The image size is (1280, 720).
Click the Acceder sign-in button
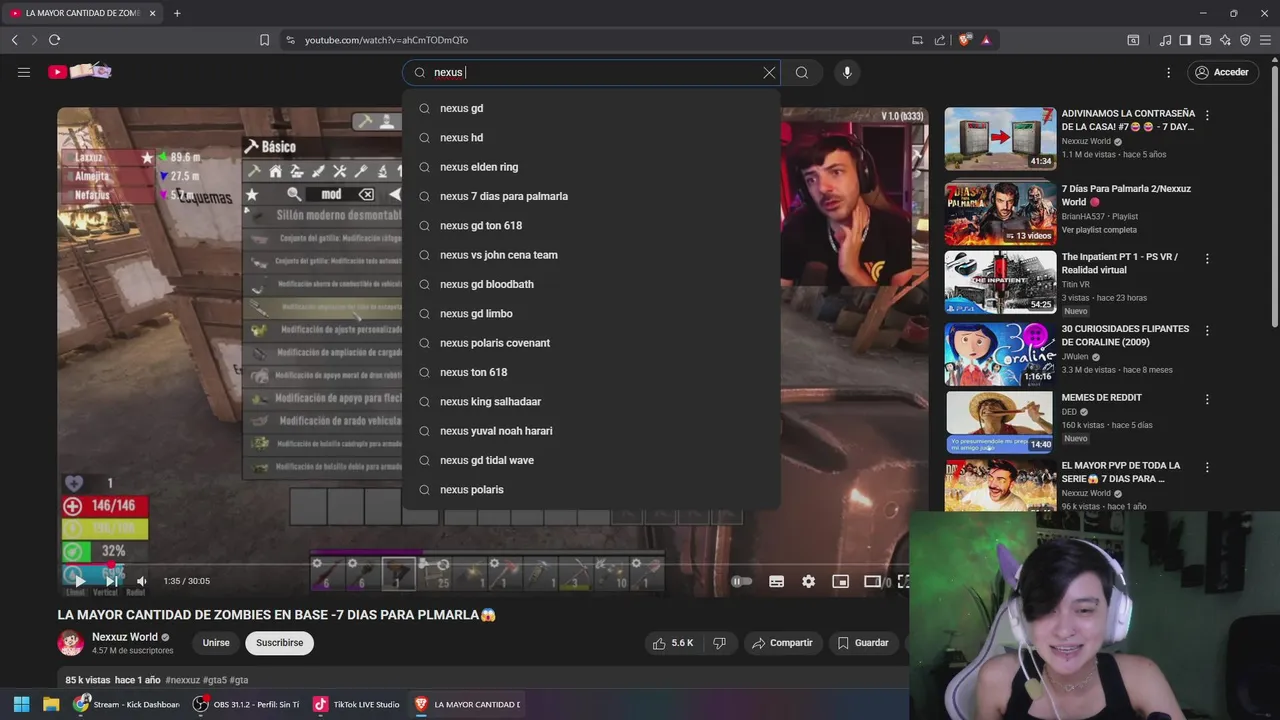[1222, 72]
